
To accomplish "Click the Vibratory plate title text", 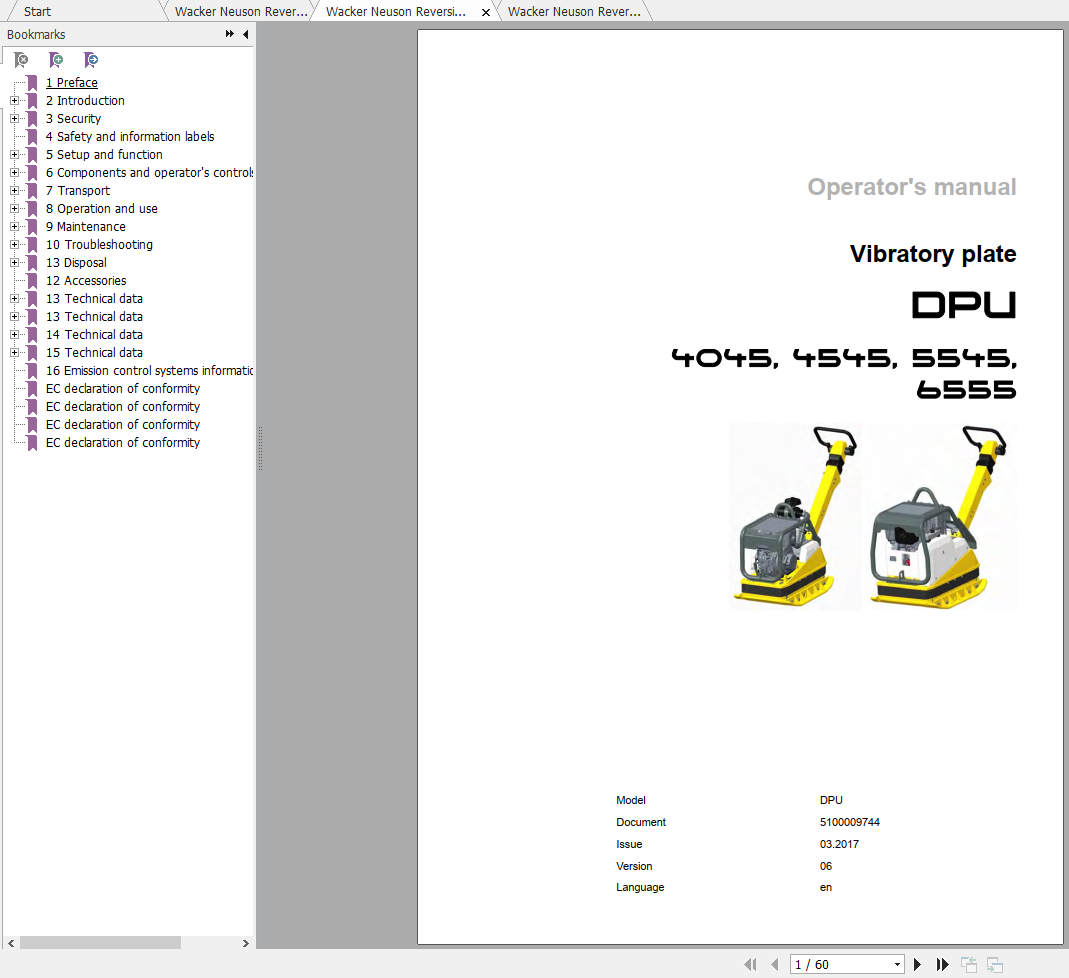I will [x=933, y=254].
